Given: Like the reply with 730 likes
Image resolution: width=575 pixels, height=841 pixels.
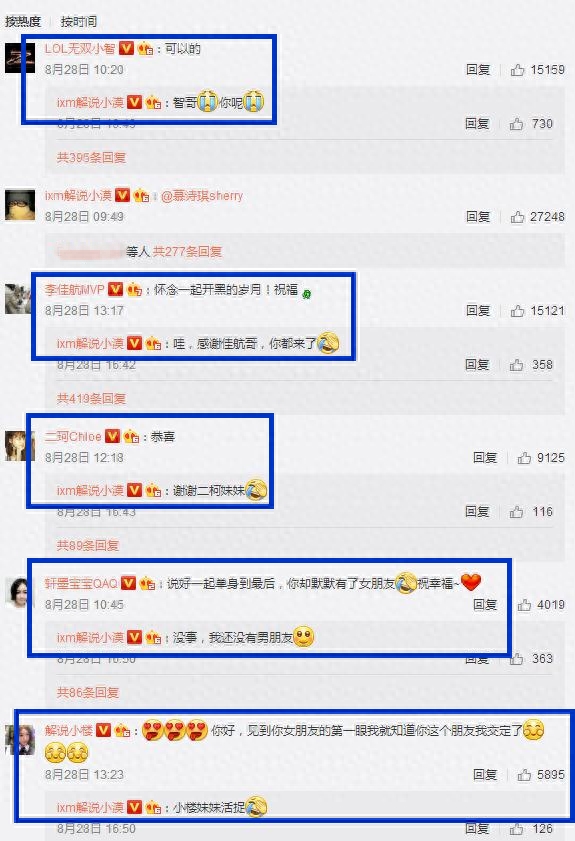Looking at the screenshot, I should point(517,124).
